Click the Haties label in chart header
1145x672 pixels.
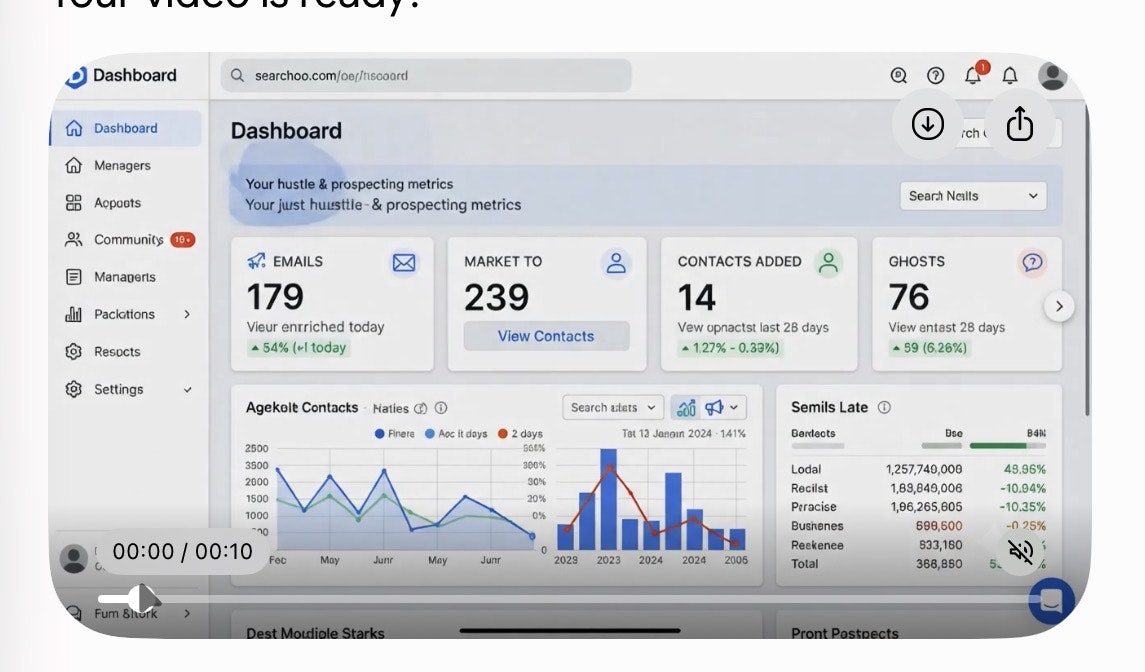[391, 408]
